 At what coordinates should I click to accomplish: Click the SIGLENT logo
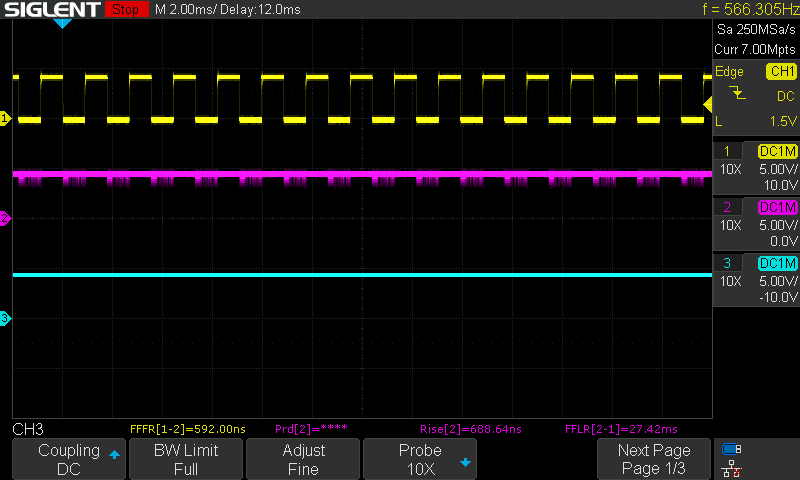click(x=52, y=9)
